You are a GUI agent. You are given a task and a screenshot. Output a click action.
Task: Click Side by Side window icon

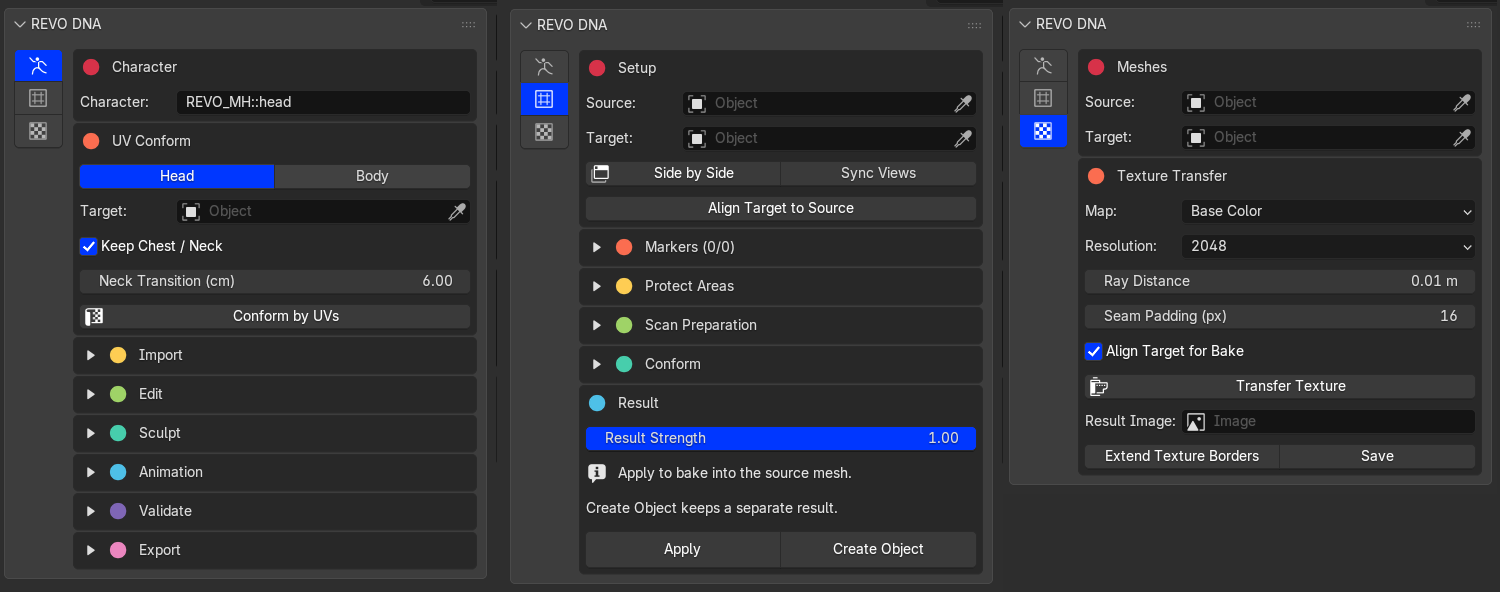pos(600,173)
